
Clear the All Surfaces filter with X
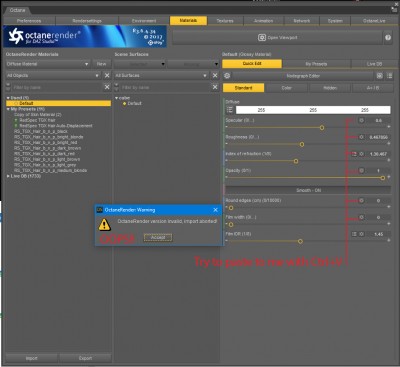215,75
